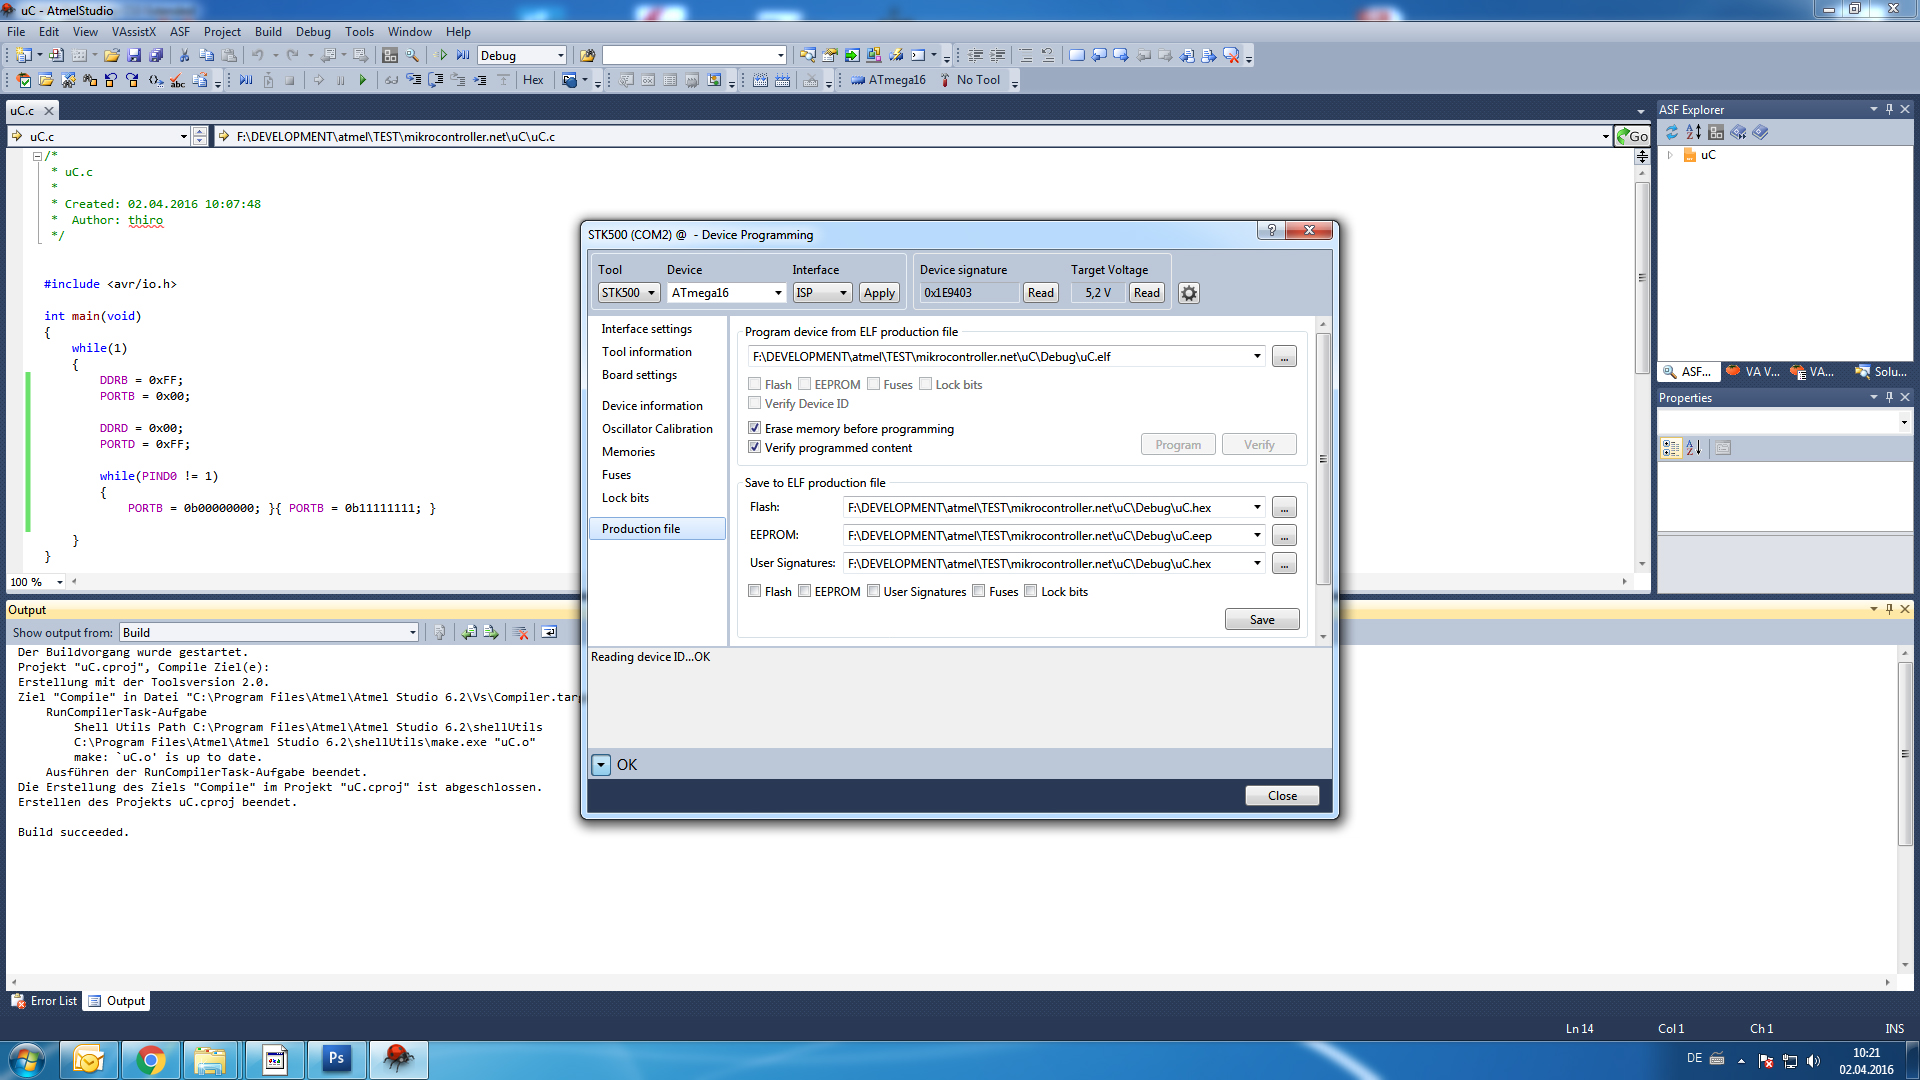The image size is (1920, 1080).
Task: Click Clear All icon in Output panel
Action: 520,632
